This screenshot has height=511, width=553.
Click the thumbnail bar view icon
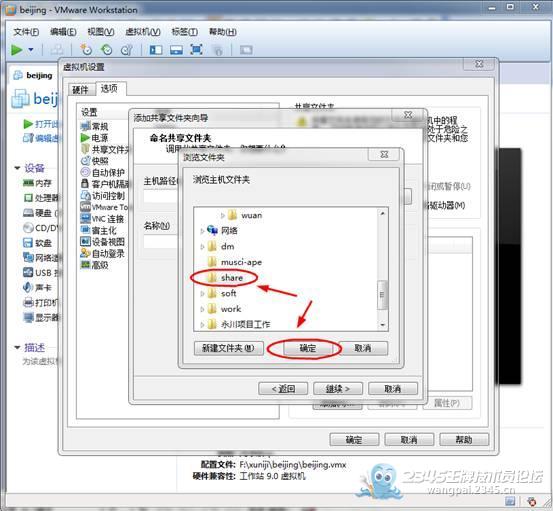click(x=176, y=50)
